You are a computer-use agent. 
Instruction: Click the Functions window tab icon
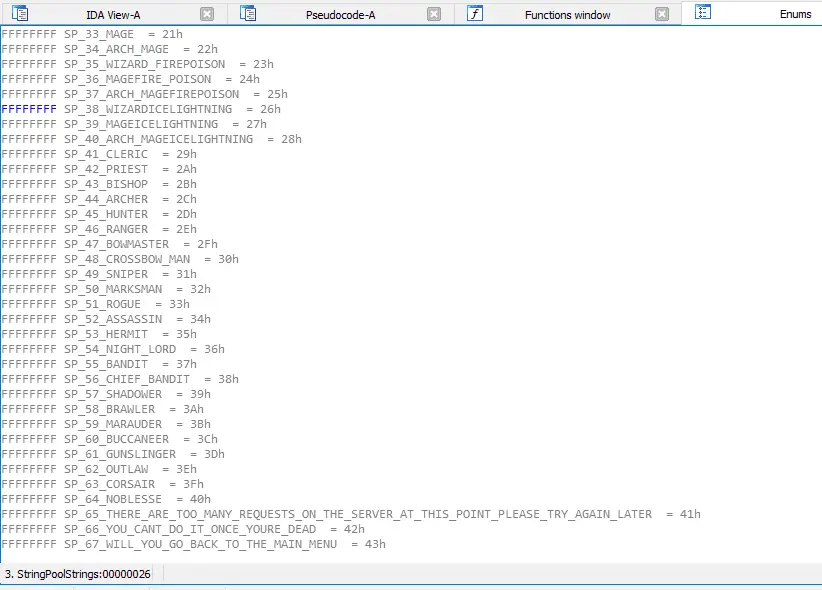coord(475,13)
